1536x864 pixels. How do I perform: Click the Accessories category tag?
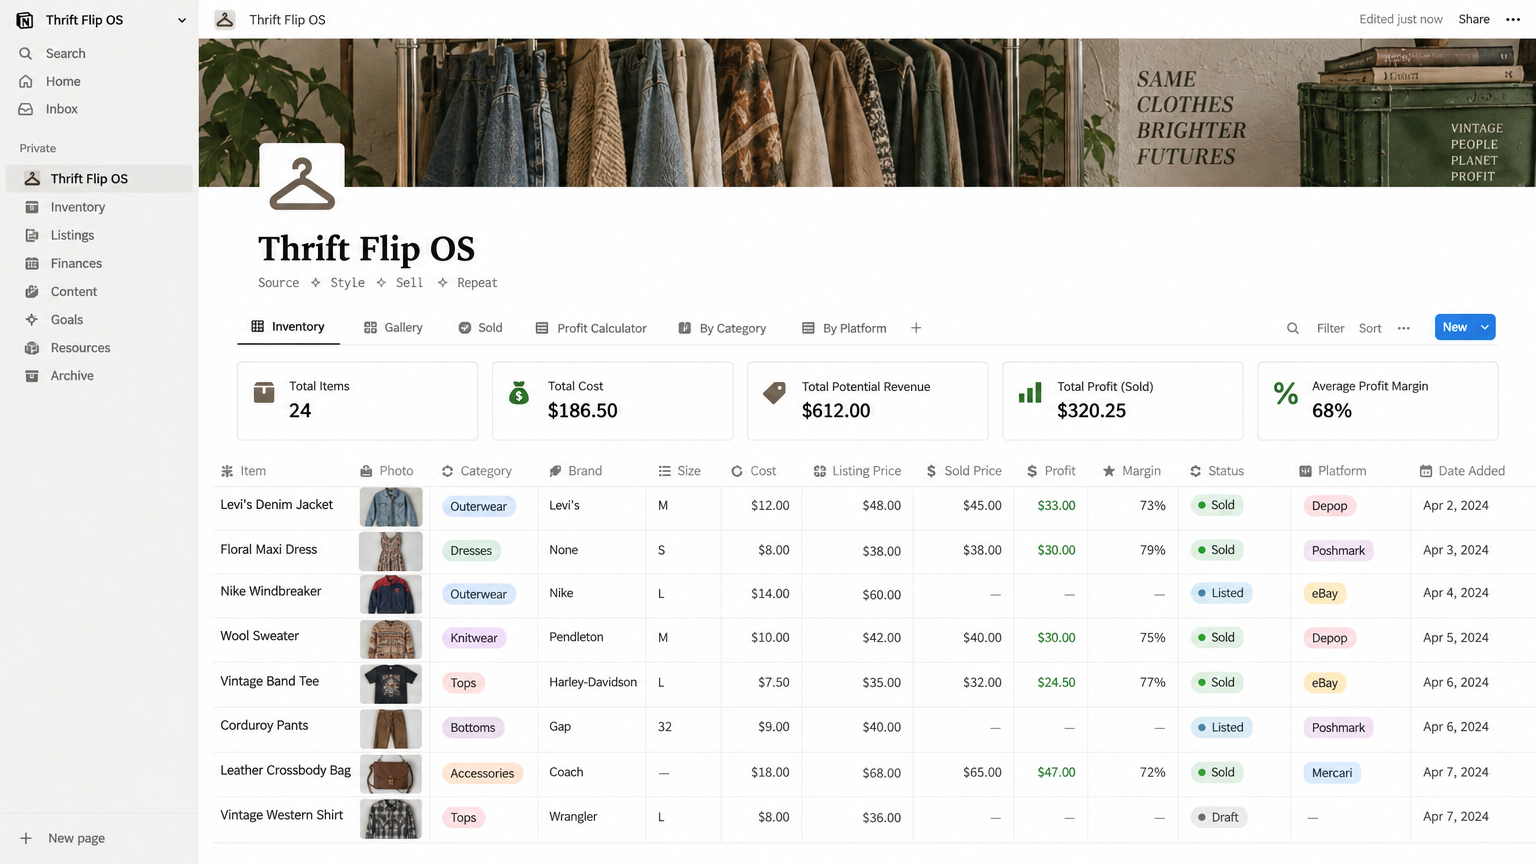(x=482, y=773)
